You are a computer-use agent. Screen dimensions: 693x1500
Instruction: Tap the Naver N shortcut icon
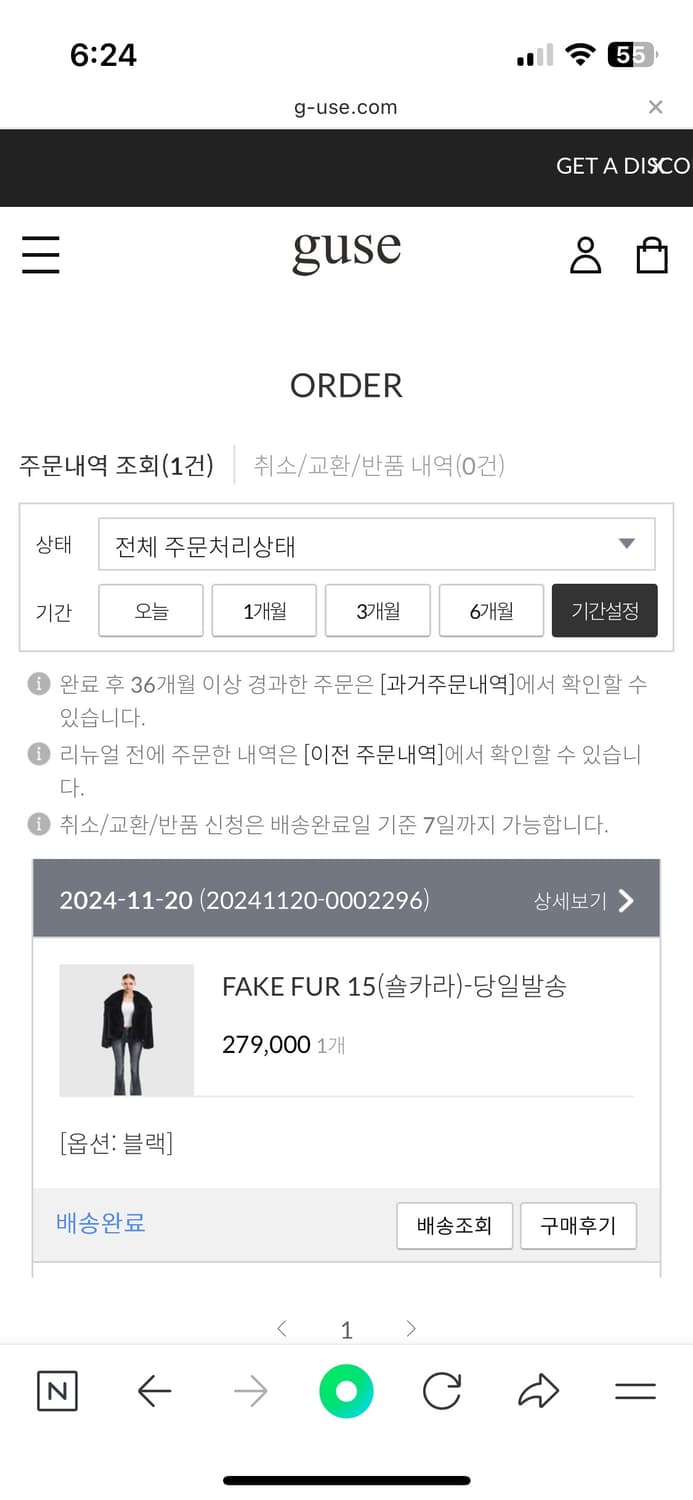coord(57,1390)
